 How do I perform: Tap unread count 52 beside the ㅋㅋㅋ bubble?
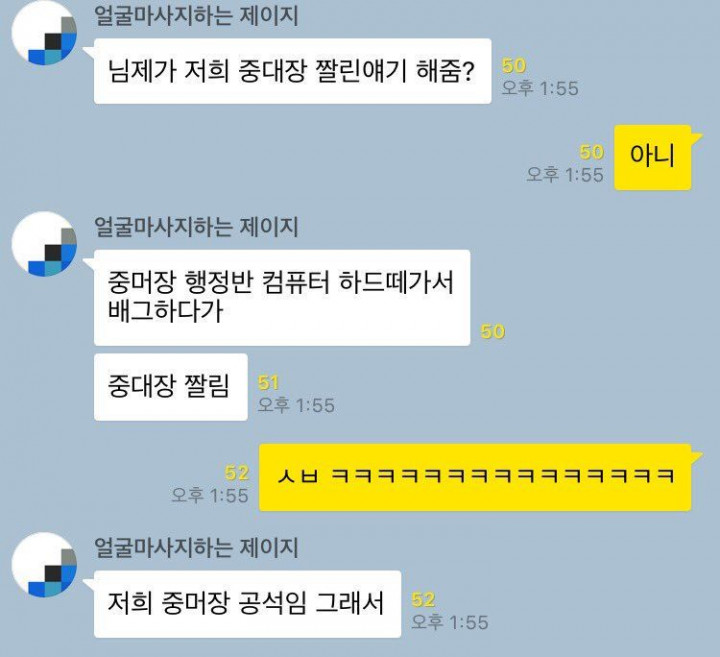237,473
